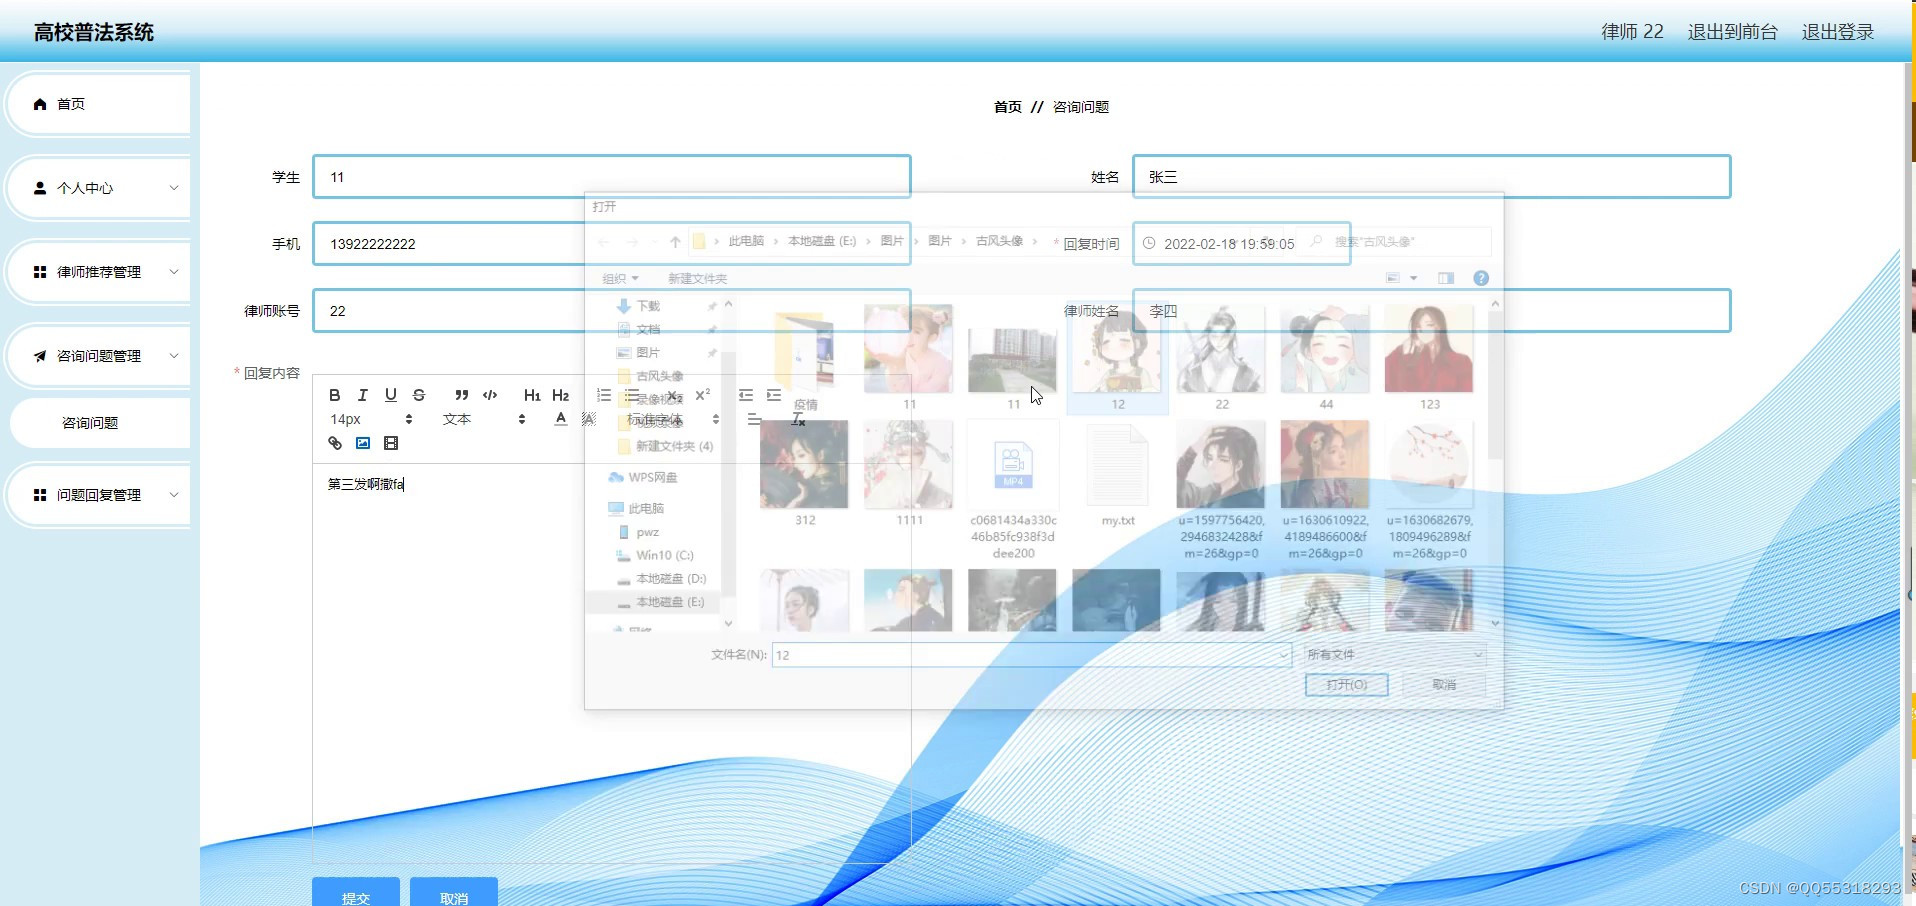Select the thumbnail named 12 in file dialog

click(x=1117, y=358)
